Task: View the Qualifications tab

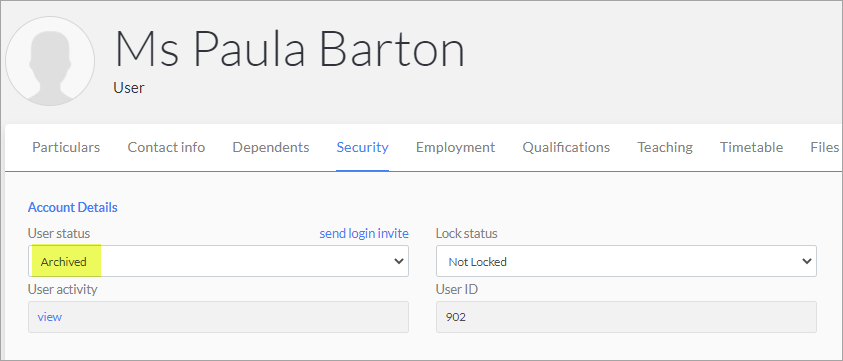Action: 566,147
